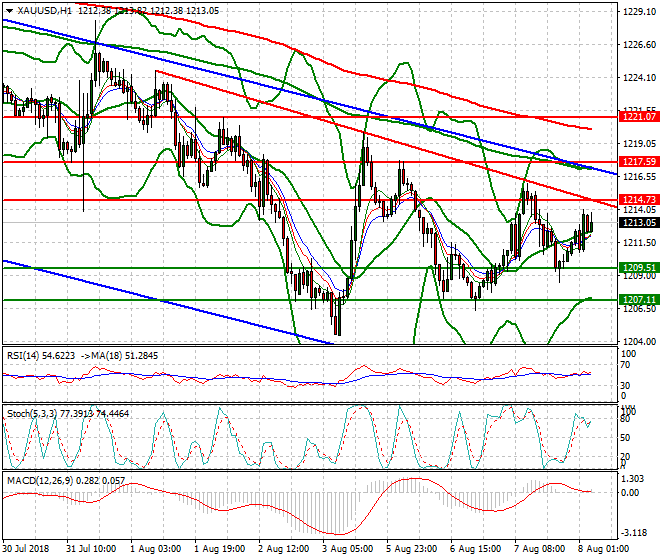The height and width of the screenshot is (560, 660).
Task: Click the MACD scale value 1.303
Action: 632,479
